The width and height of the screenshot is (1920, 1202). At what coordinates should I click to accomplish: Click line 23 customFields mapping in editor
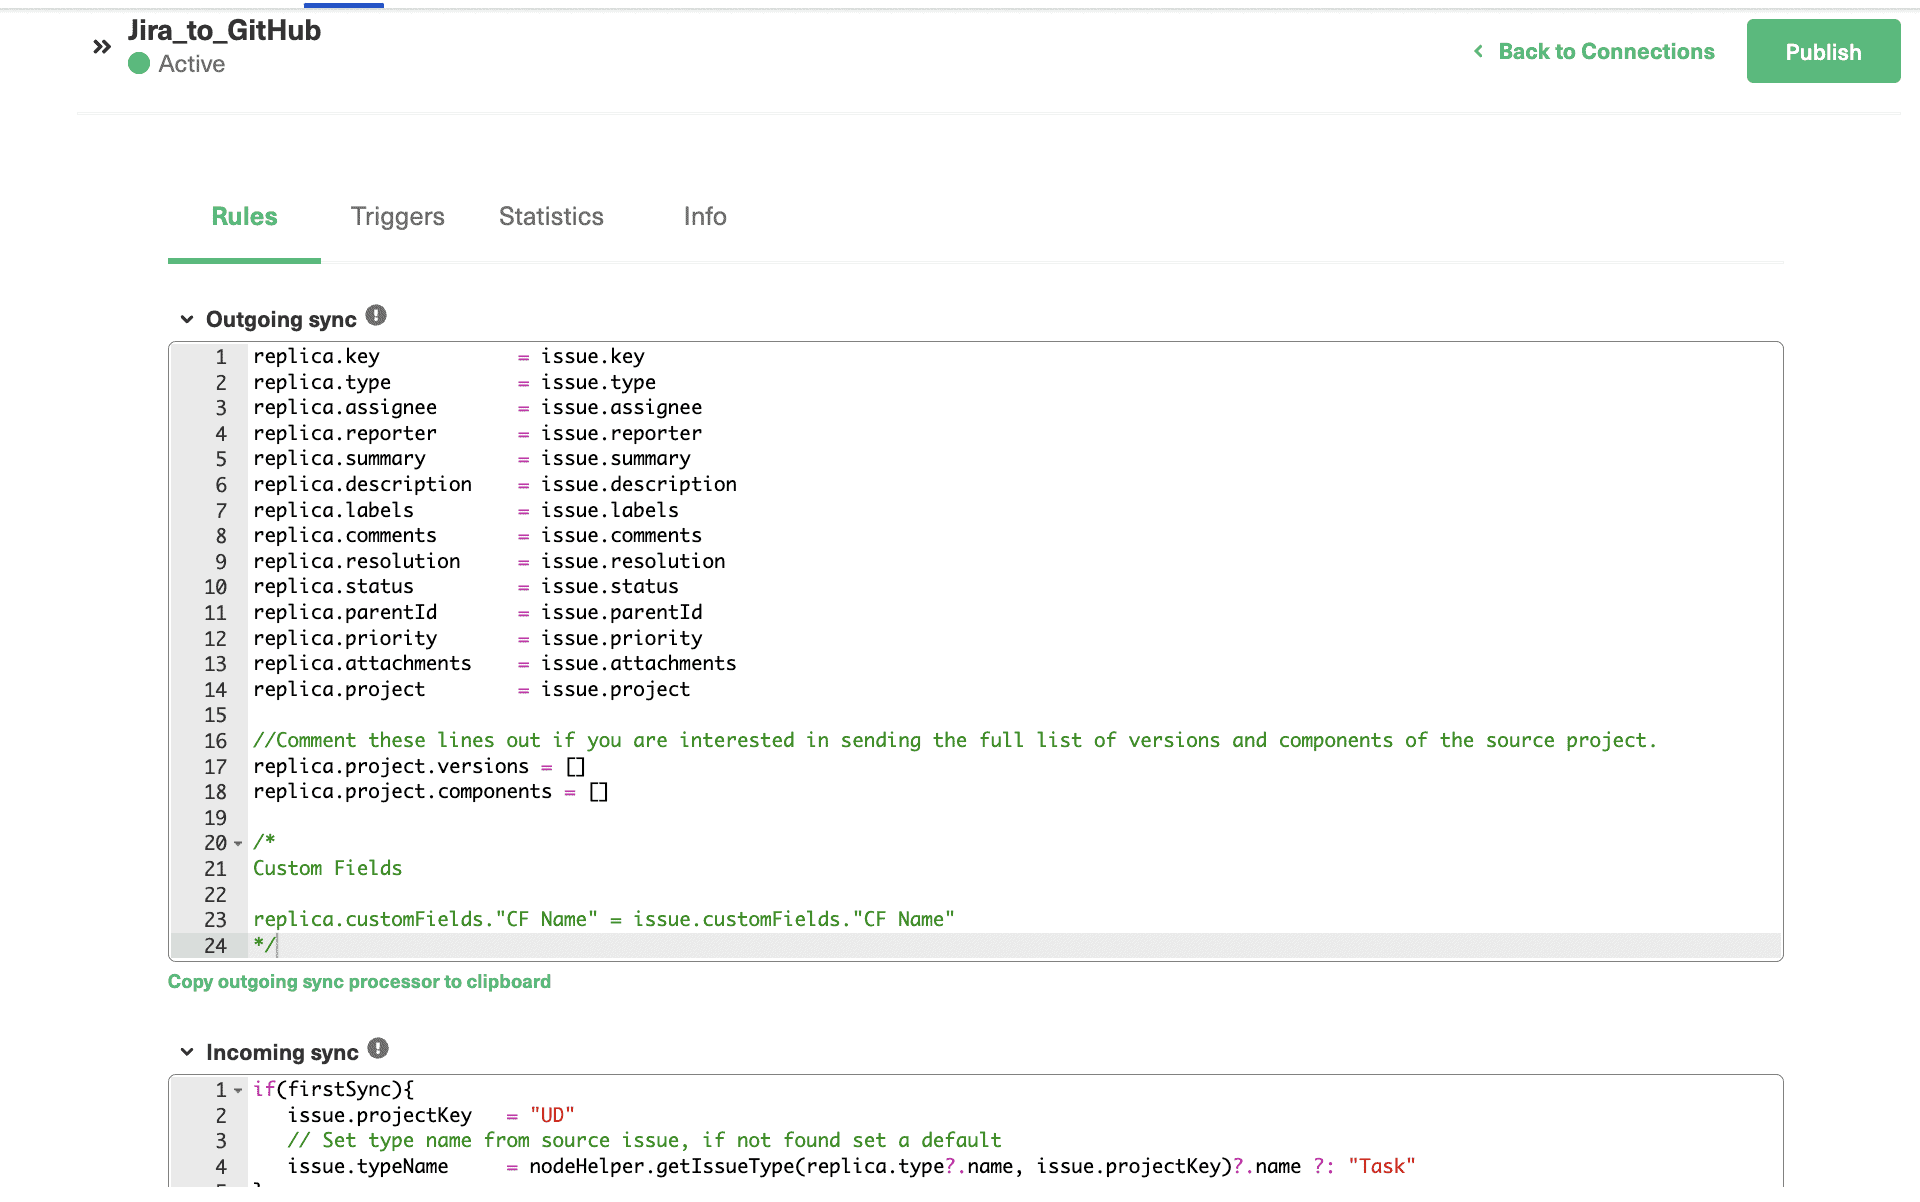[x=604, y=919]
